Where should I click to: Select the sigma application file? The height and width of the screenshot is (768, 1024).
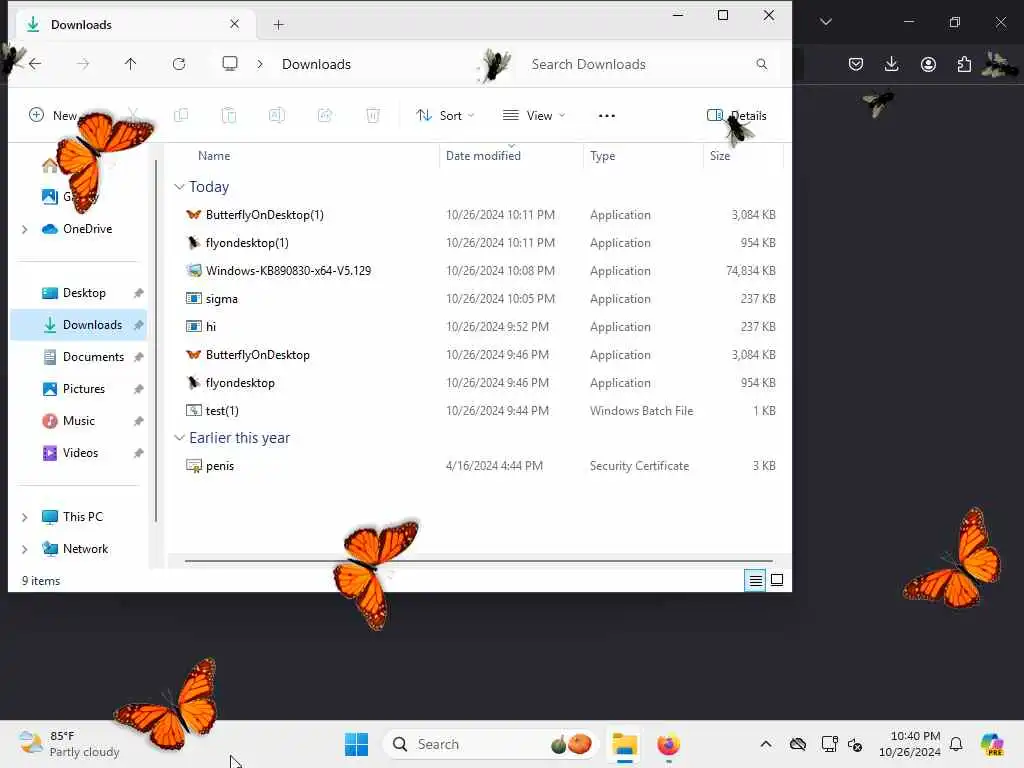221,299
